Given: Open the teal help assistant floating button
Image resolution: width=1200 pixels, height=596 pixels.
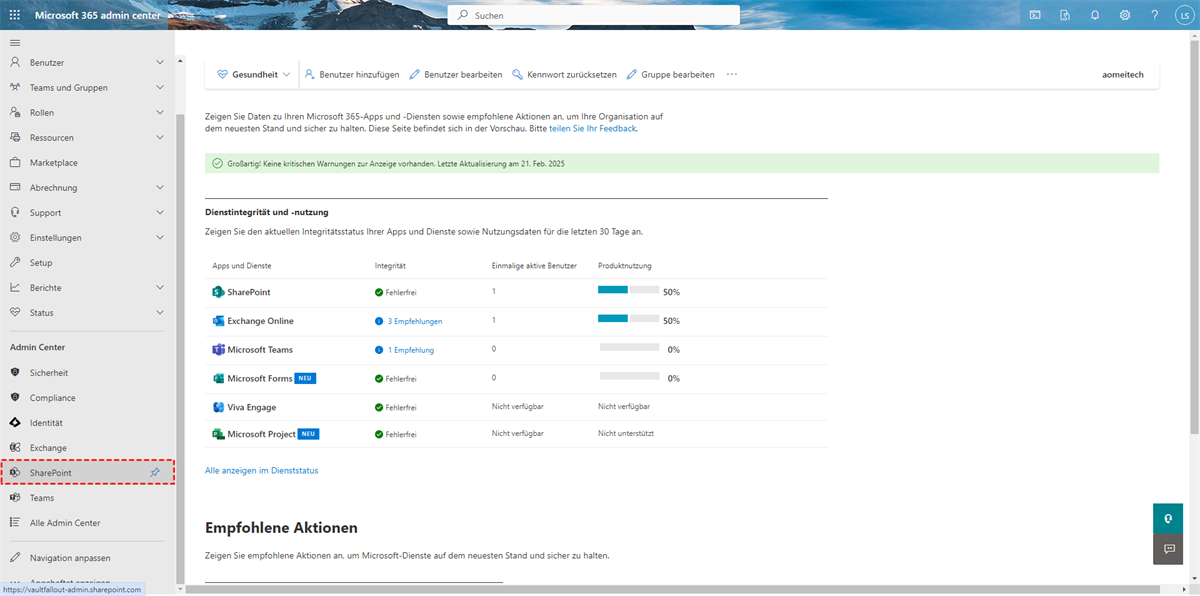Looking at the screenshot, I should point(1167,518).
